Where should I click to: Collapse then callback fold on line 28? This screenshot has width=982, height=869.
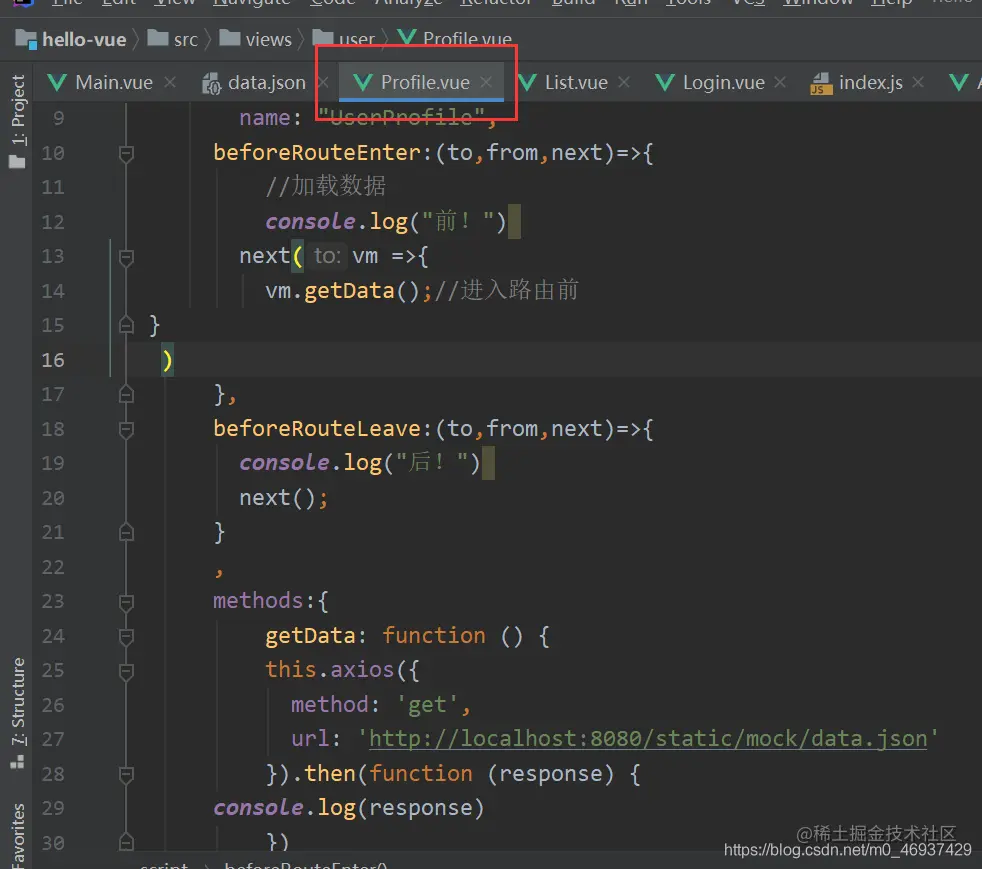pyautogui.click(x=126, y=774)
